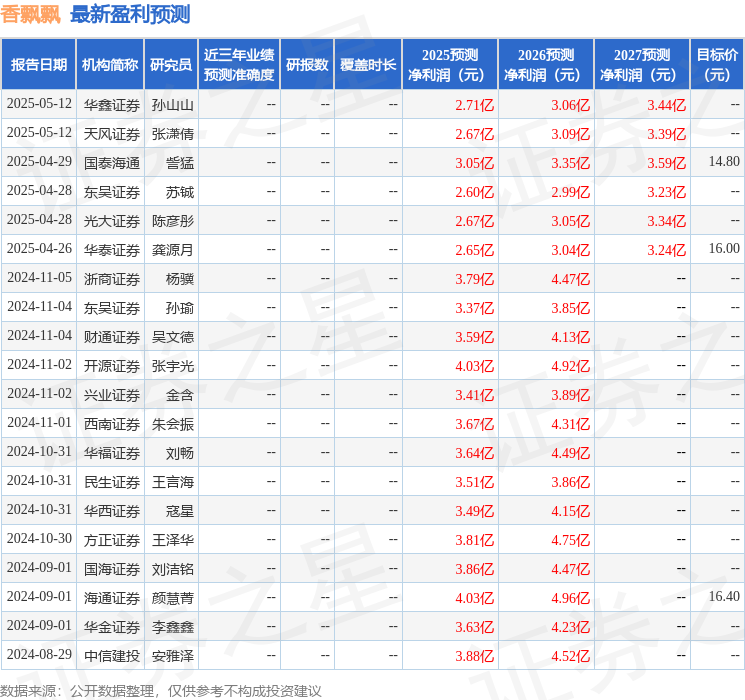Image resolution: width=745 pixels, height=700 pixels.
Task: Click analyst name 李鑫鑫
Action: click(172, 627)
